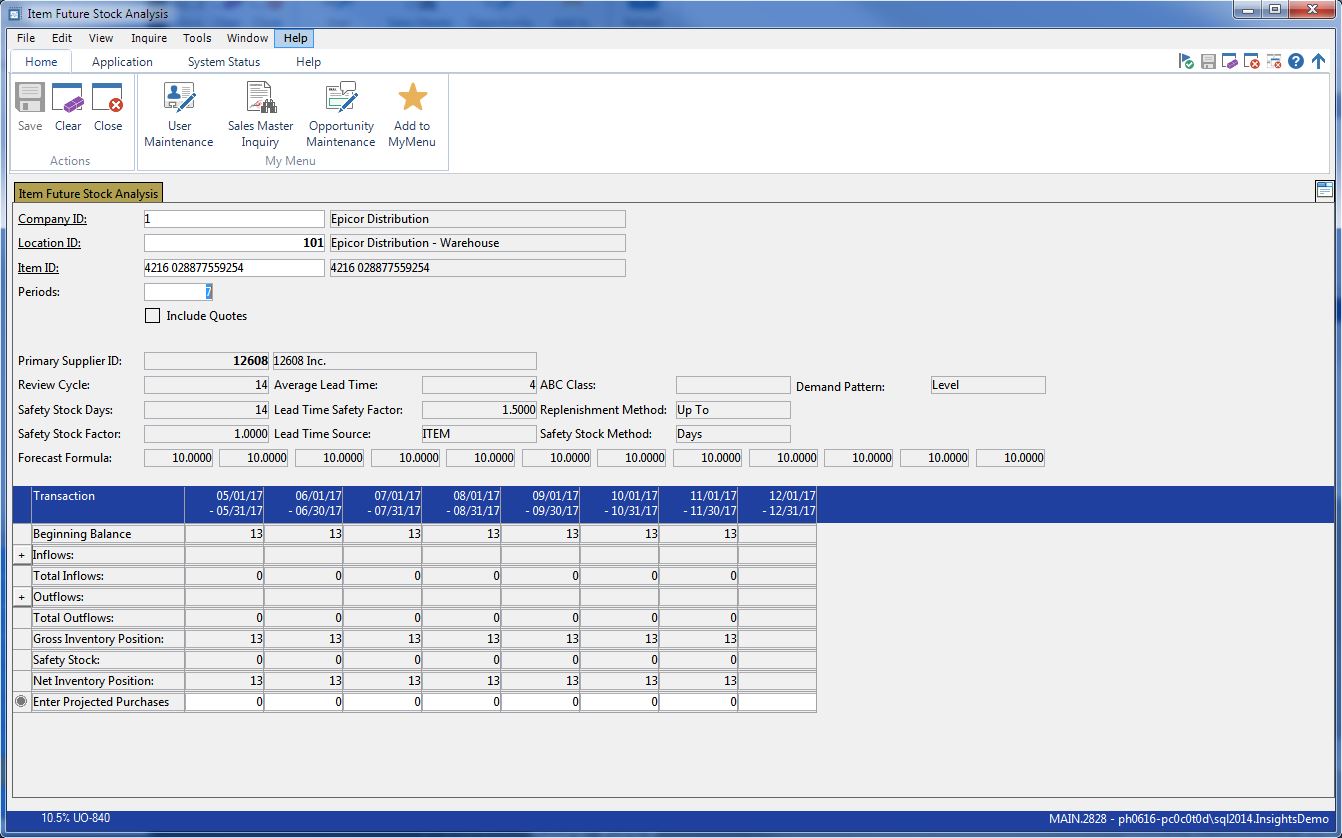Open User Maintenance from My Menu
Viewport: 1342px width, 838px height.
pyautogui.click(x=179, y=114)
